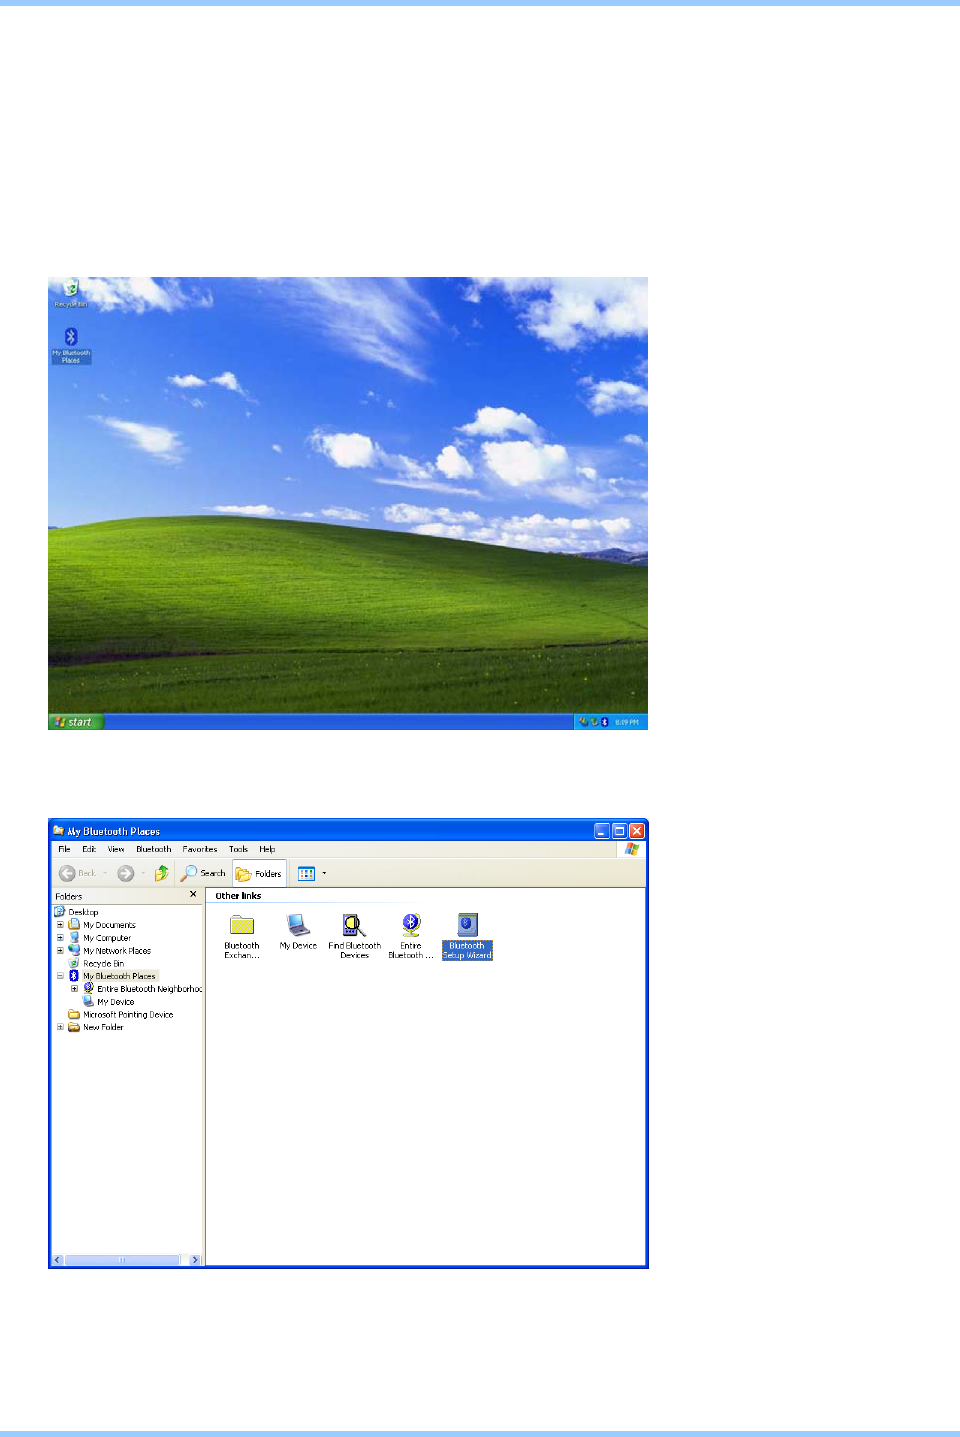This screenshot has height=1437, width=960.
Task: Maximize the My Bluetooth Places window
Action: tap(620, 831)
